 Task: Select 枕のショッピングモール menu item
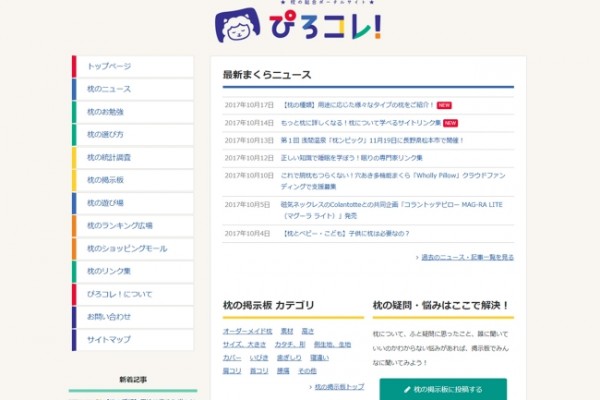click(133, 249)
